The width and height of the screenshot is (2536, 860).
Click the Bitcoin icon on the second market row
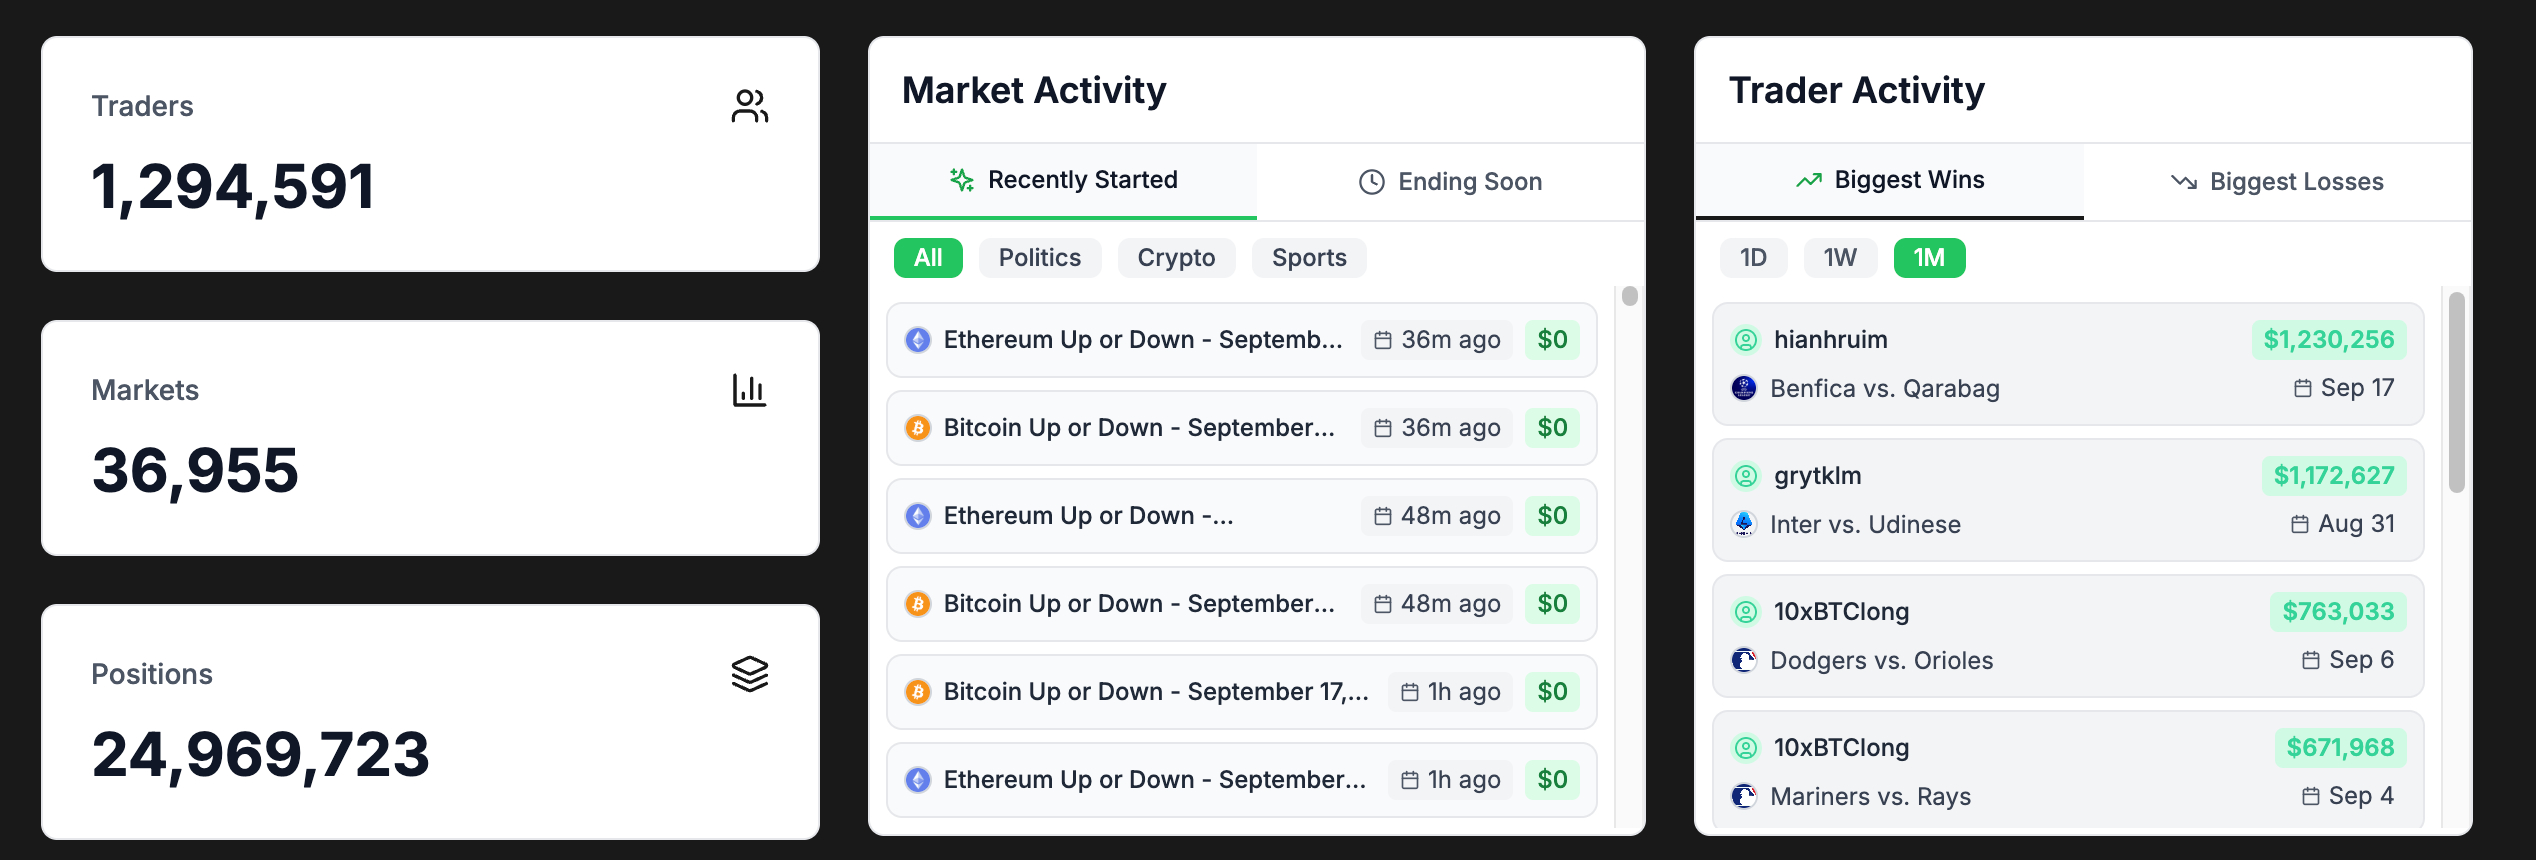pos(918,428)
